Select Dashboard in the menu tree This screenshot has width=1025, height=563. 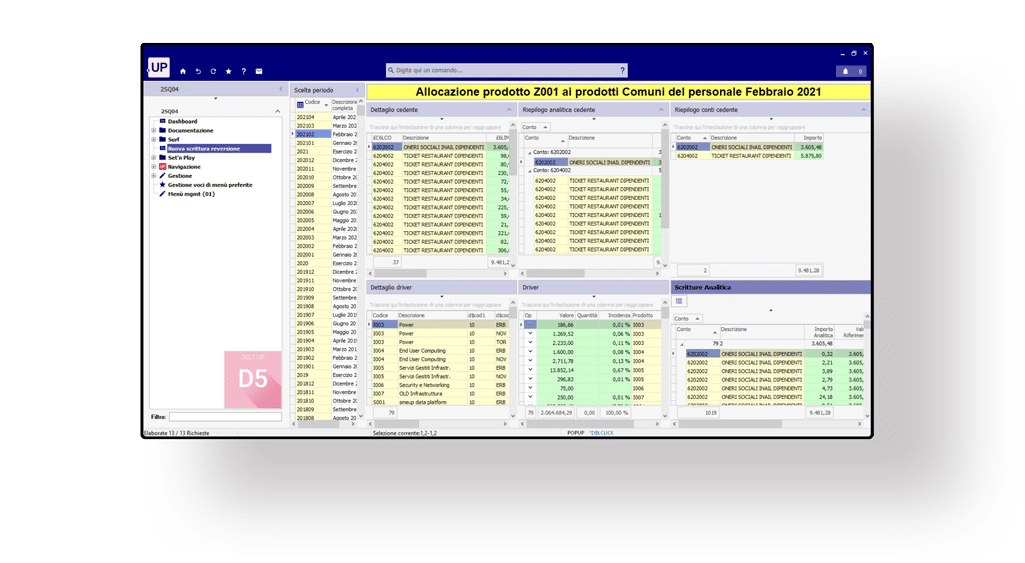182,121
